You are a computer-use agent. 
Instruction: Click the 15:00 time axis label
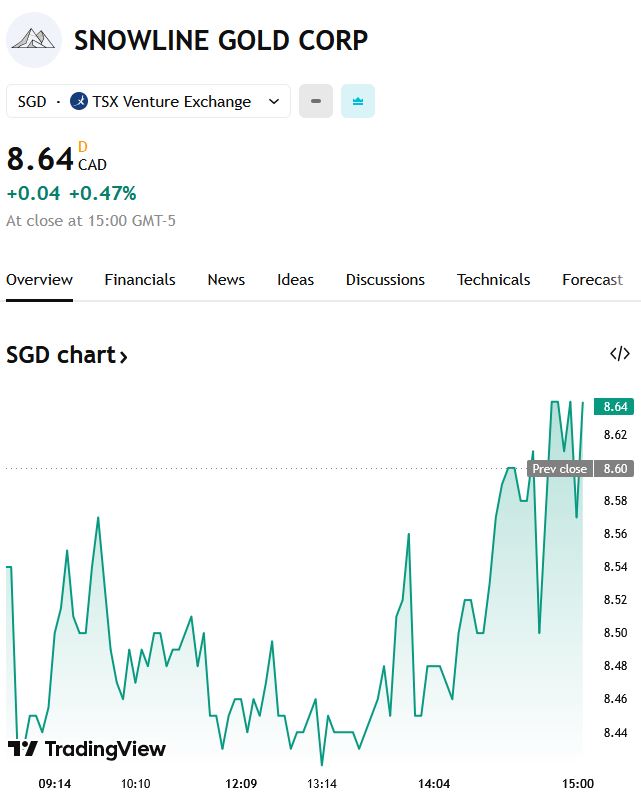tap(578, 784)
